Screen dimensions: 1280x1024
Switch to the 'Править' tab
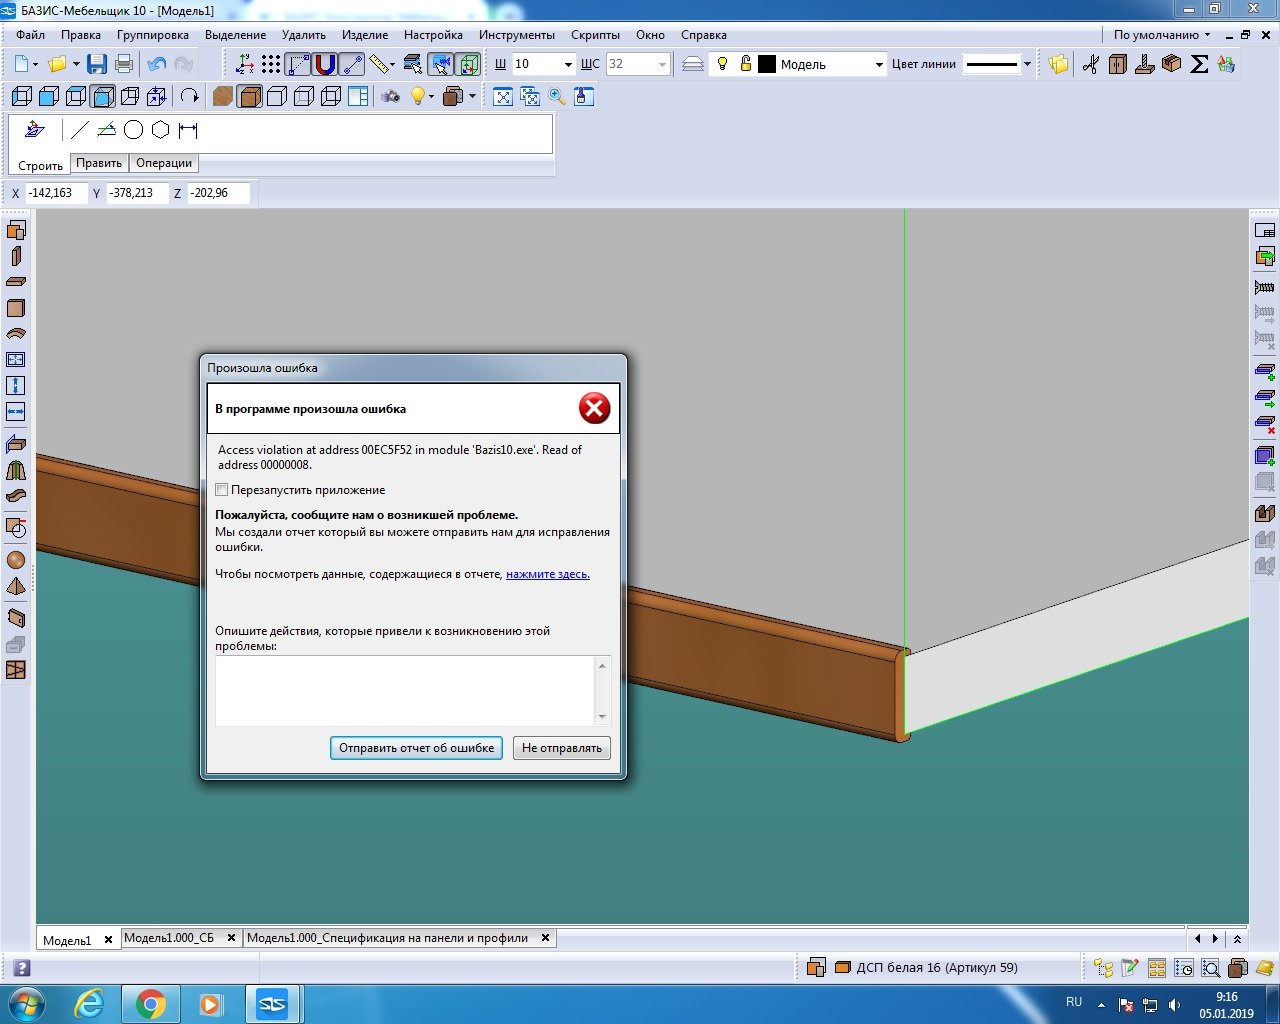[99, 163]
